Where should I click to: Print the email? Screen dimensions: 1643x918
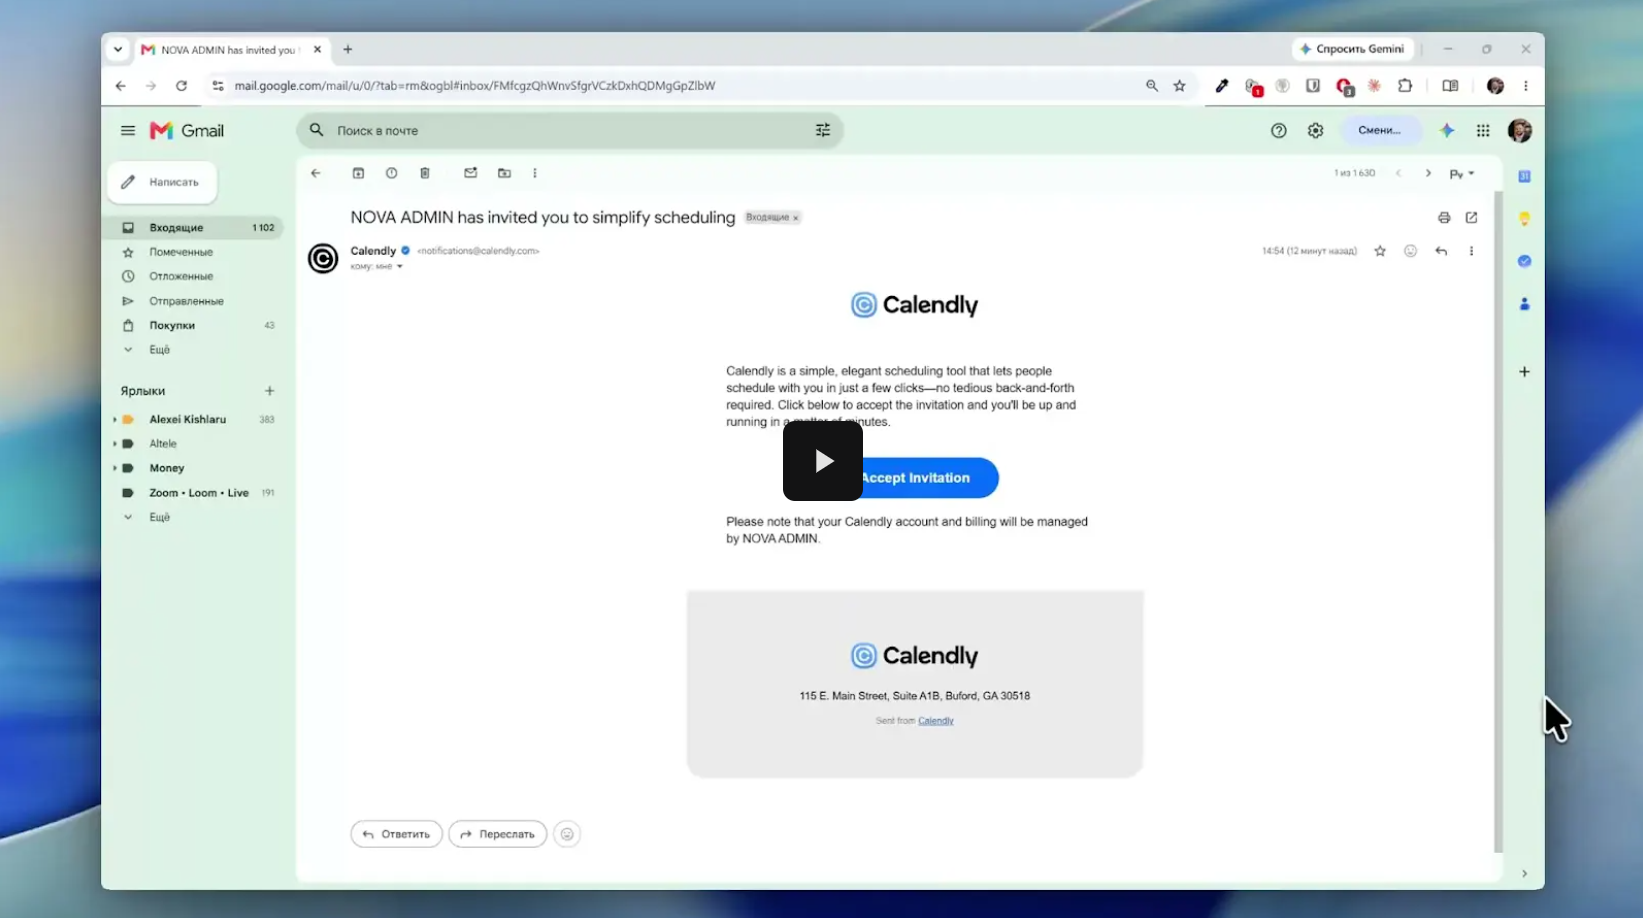(1444, 217)
